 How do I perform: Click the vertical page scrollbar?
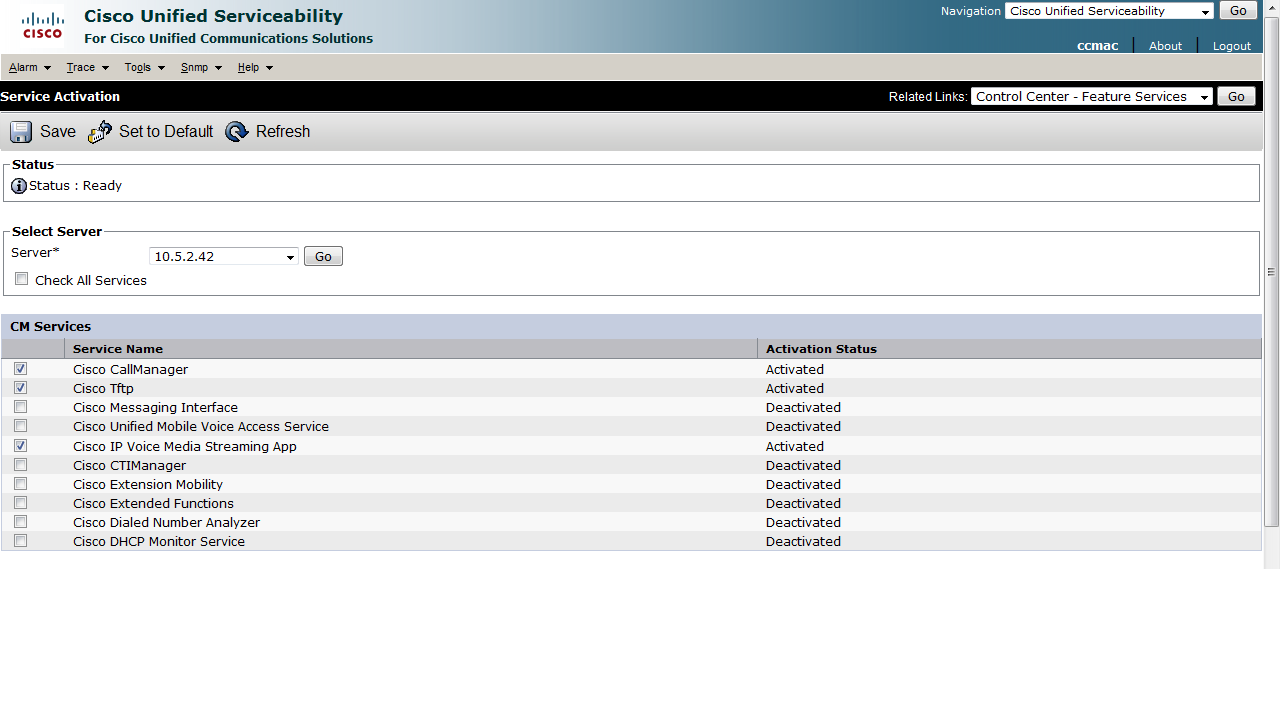point(1271,270)
